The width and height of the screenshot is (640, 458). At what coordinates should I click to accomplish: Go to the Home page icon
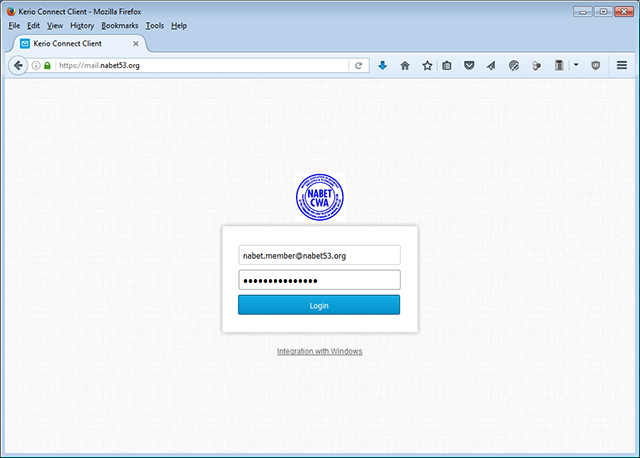(405, 65)
